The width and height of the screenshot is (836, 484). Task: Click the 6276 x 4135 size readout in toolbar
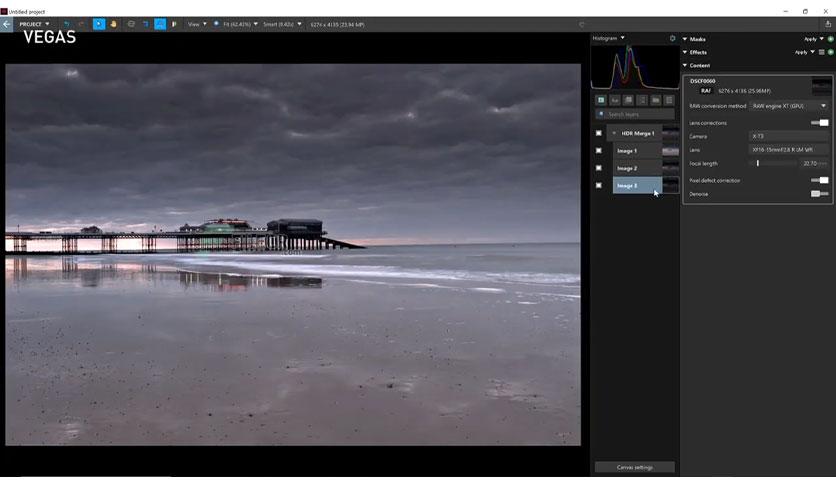[337, 25]
